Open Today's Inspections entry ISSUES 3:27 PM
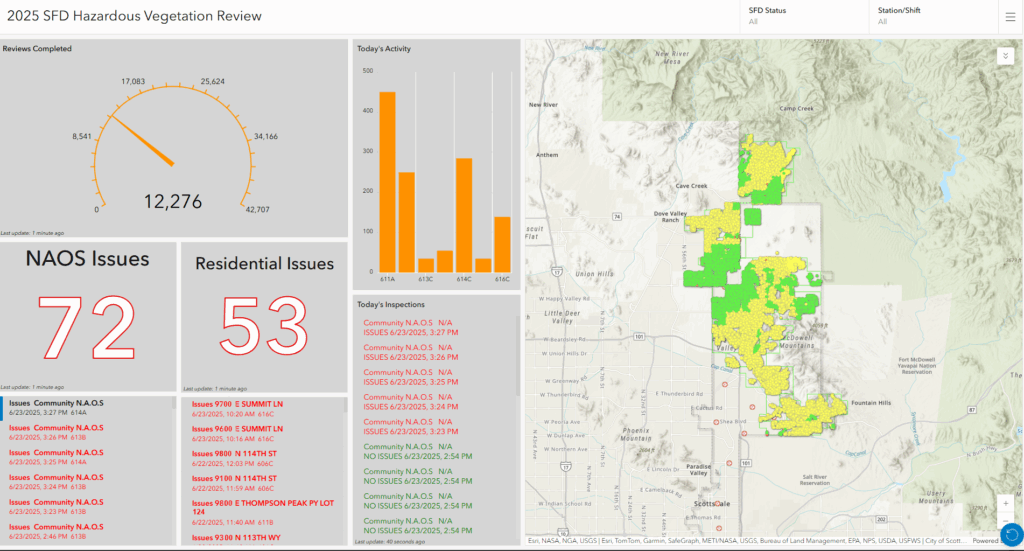This screenshot has height=551, width=1024. coord(436,328)
